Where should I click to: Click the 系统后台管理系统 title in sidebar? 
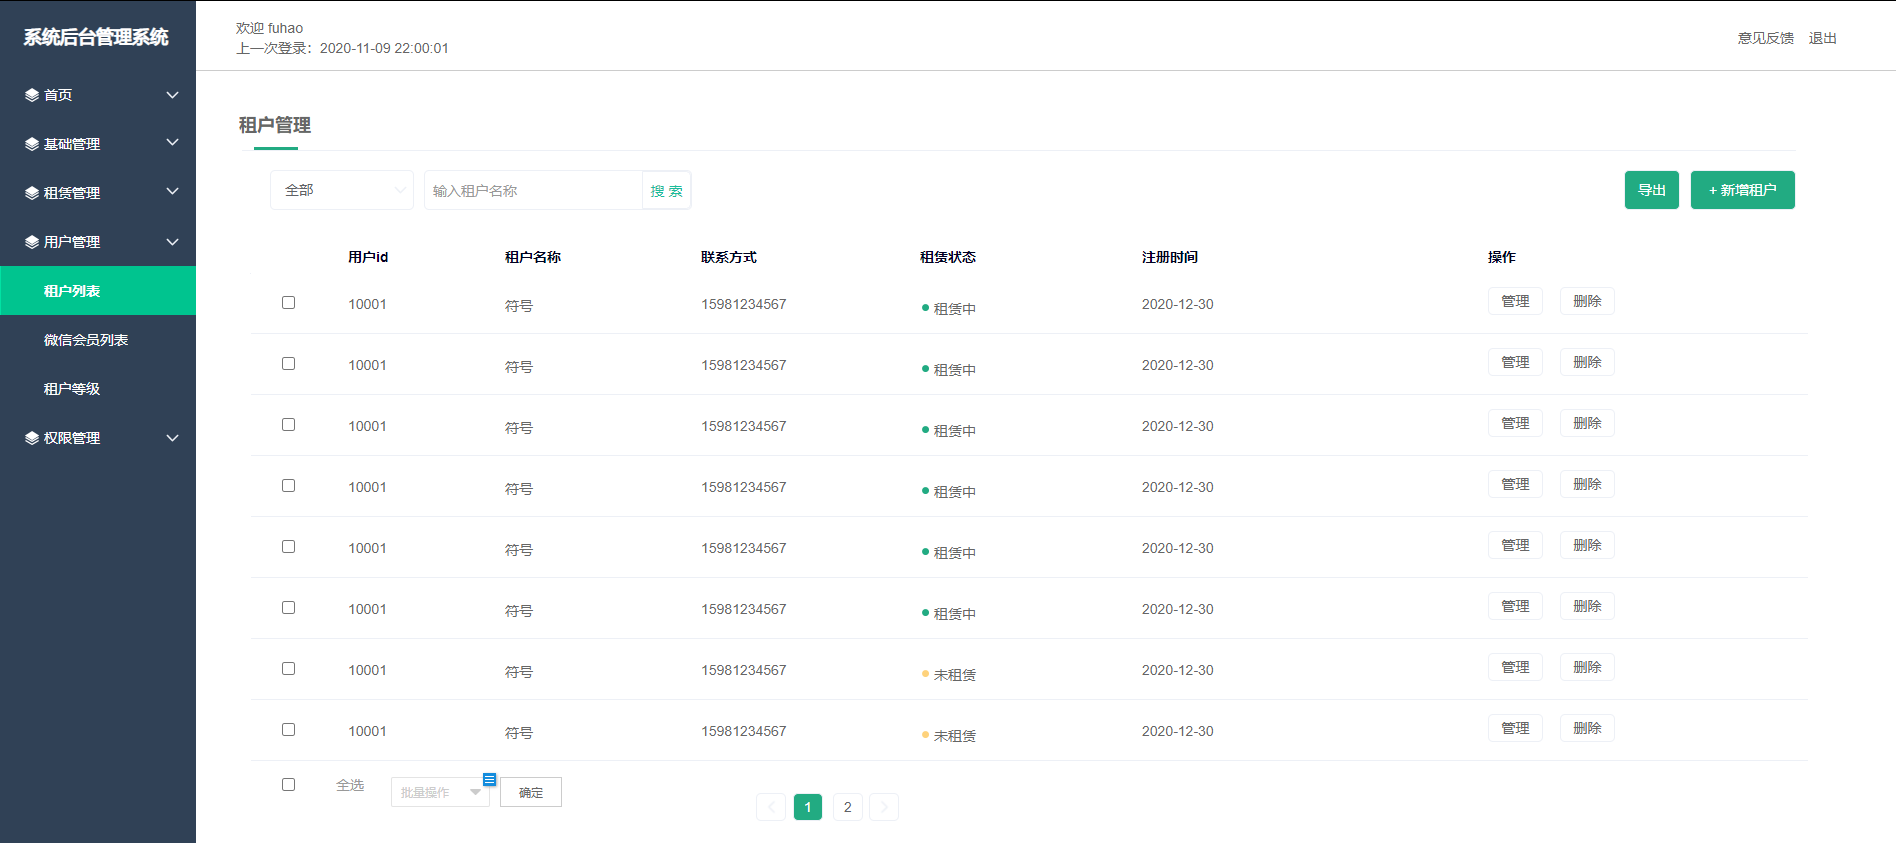pyautogui.click(x=96, y=37)
